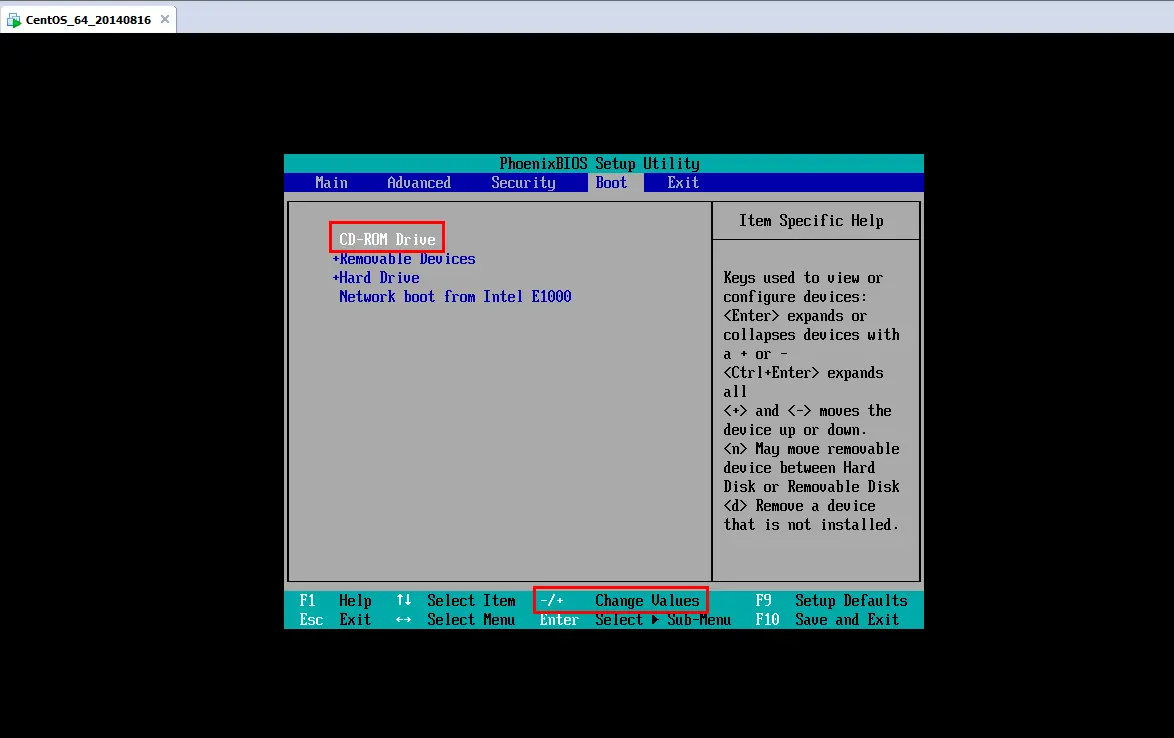
Task: Click the Esc Exit hint
Action: (x=335, y=620)
